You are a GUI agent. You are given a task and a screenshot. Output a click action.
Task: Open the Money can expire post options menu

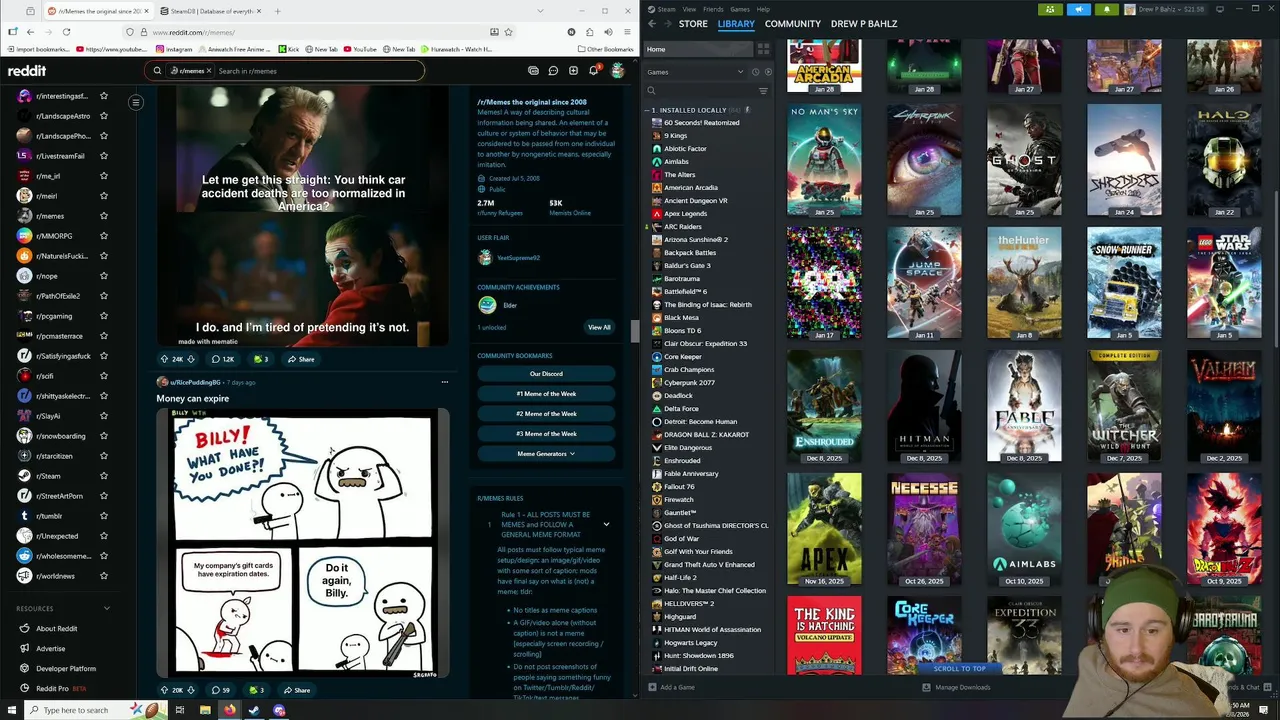[445, 382]
